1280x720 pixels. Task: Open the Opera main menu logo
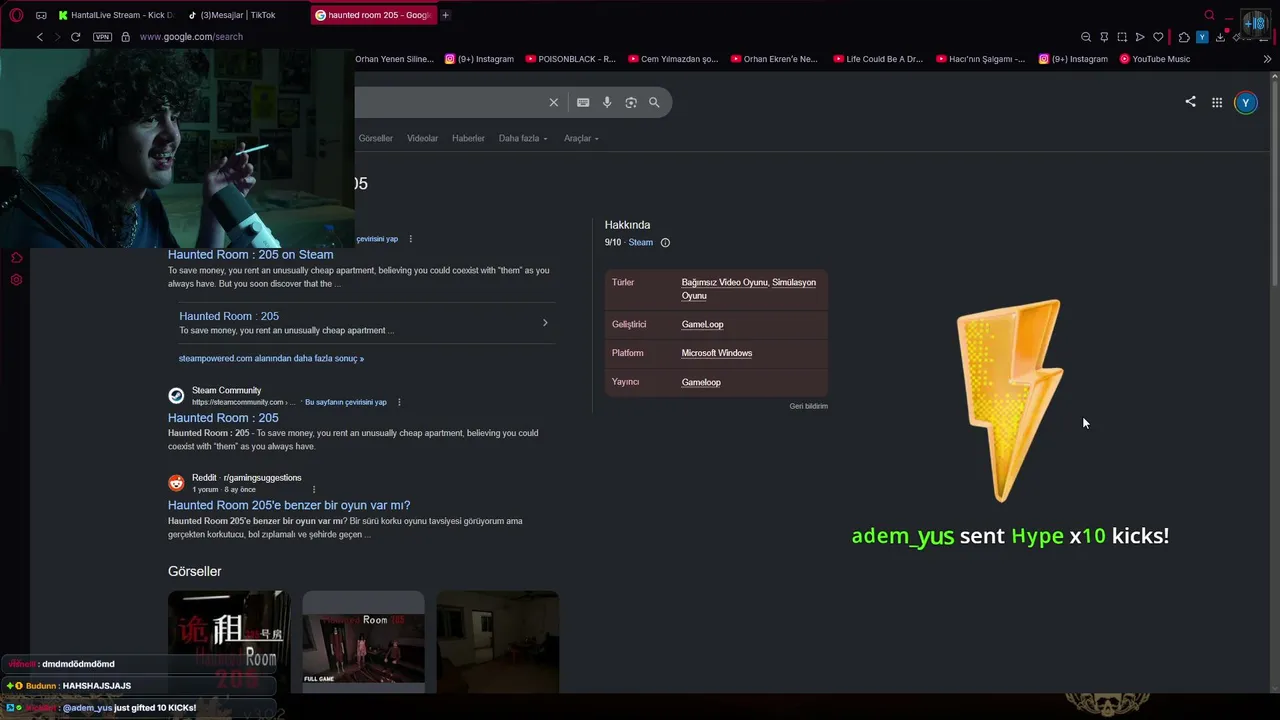16,15
